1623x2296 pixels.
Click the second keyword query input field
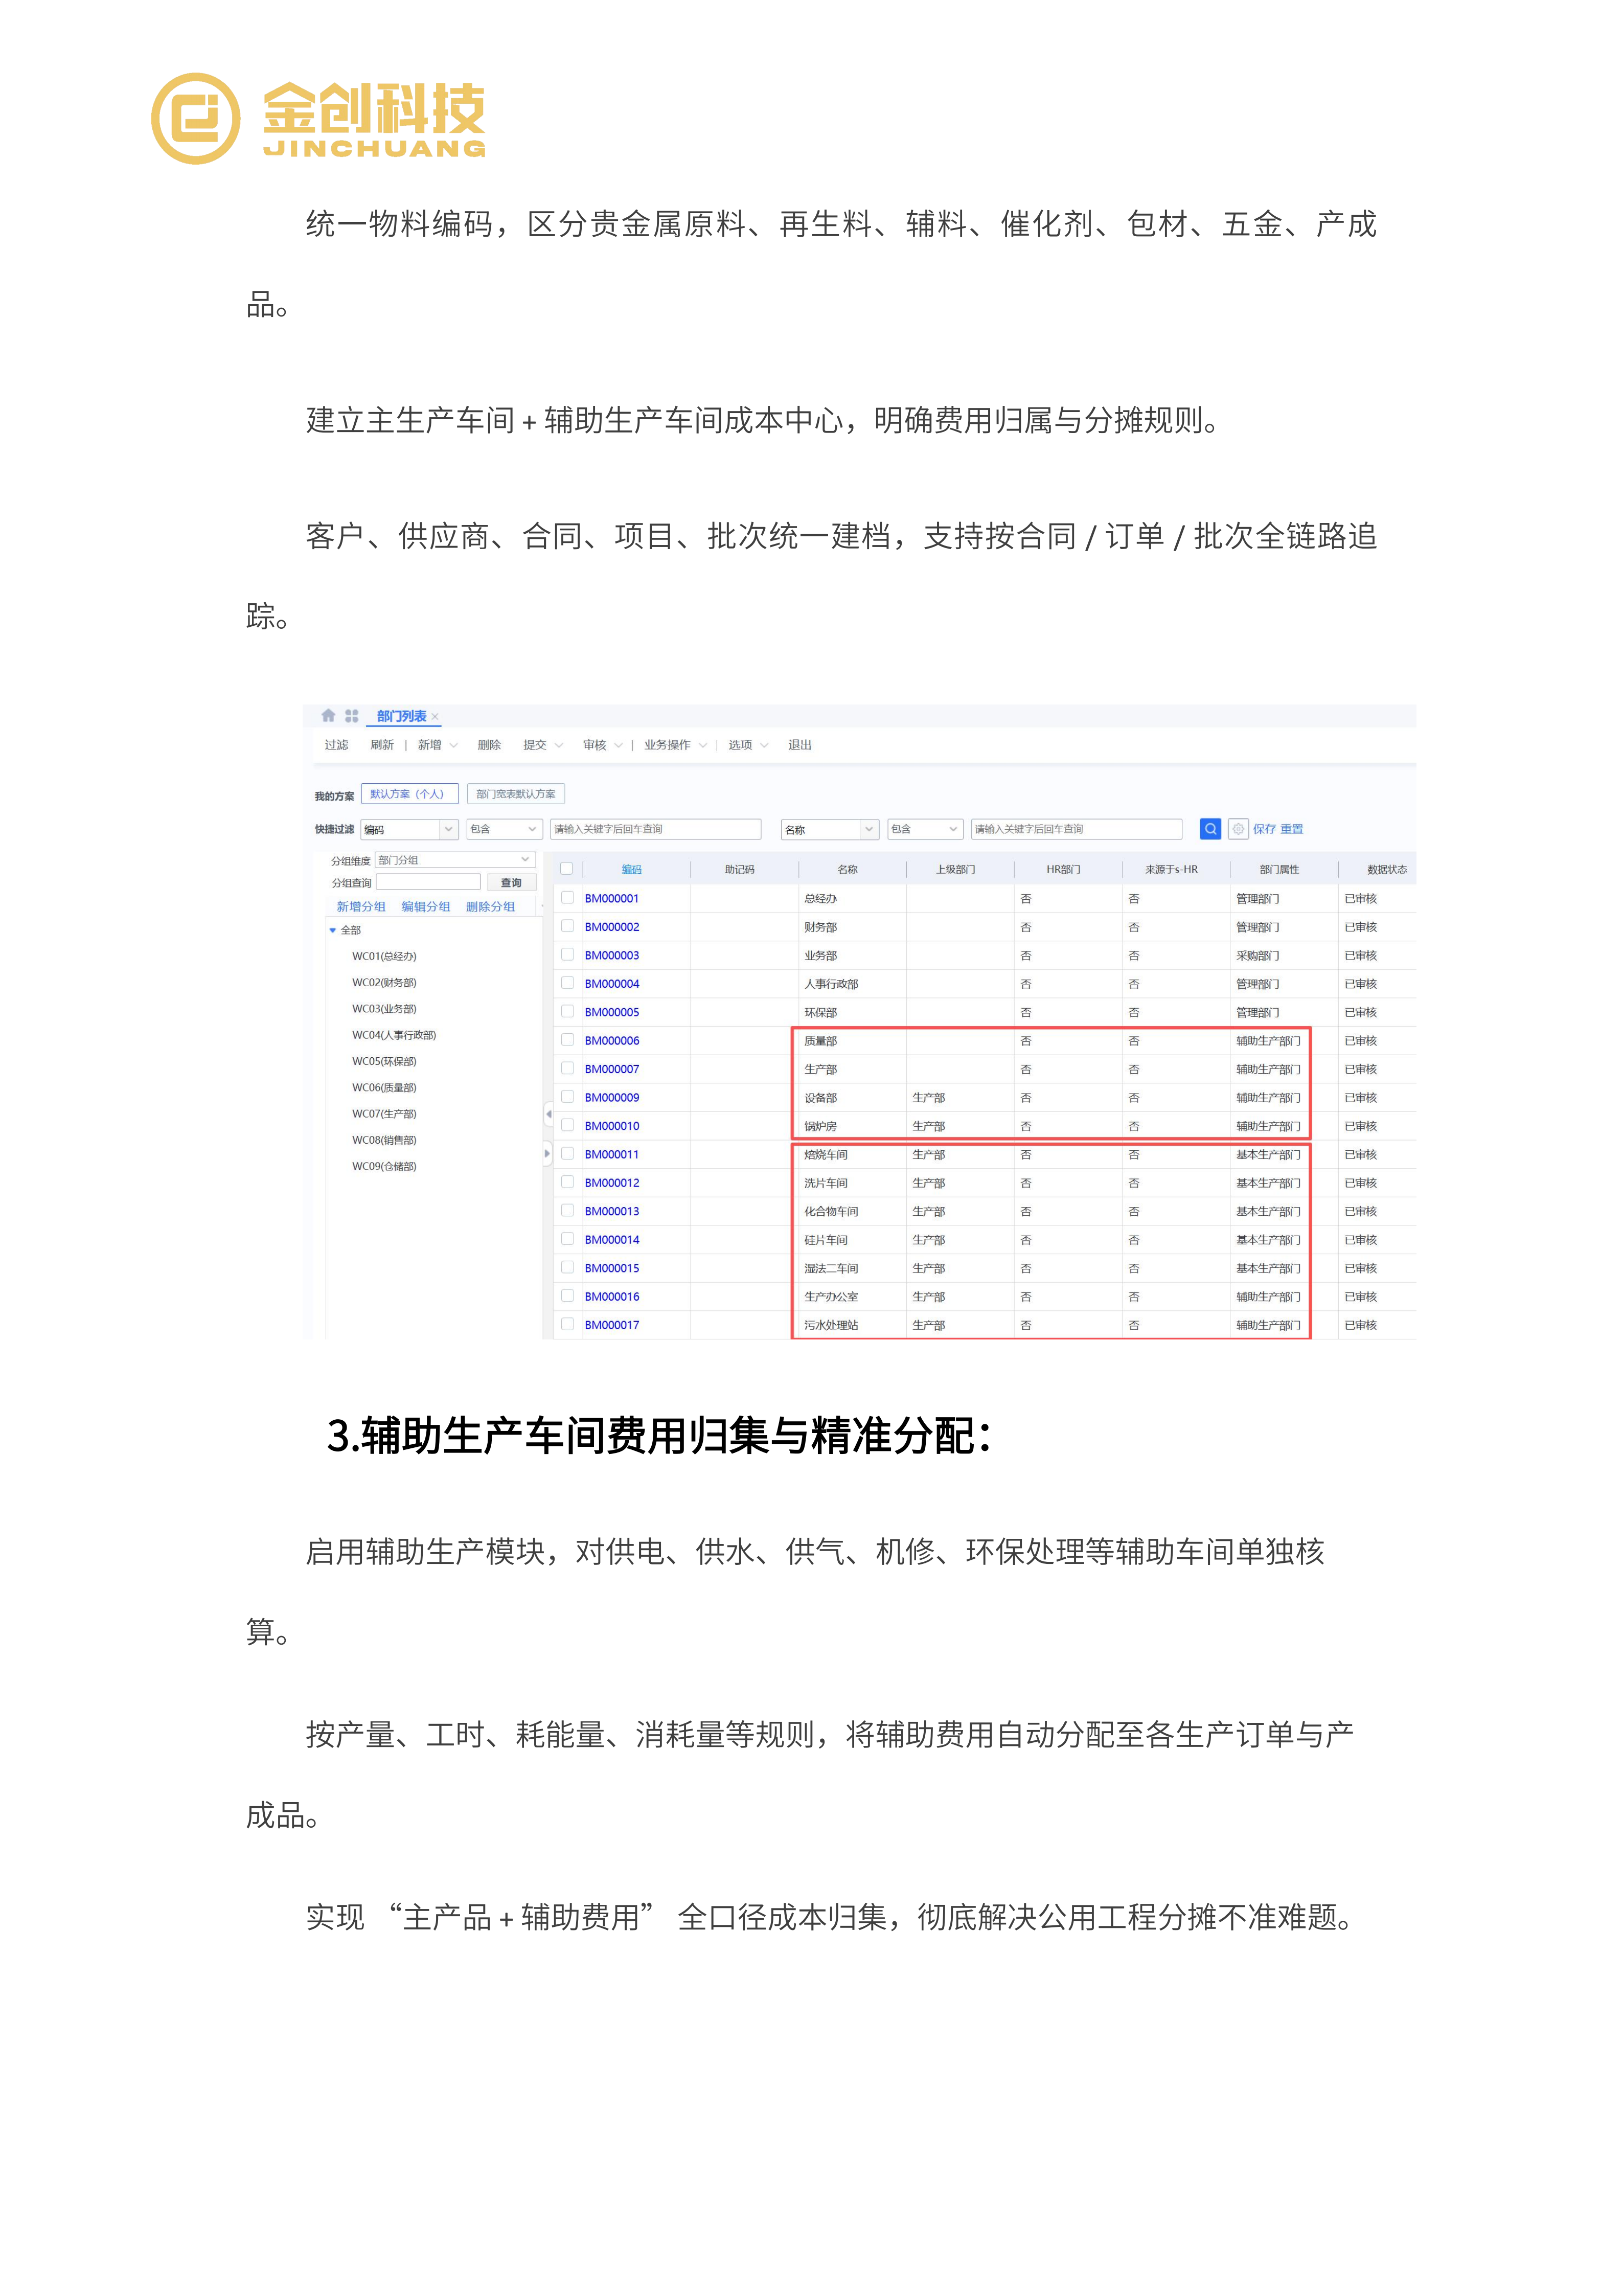point(1076,829)
